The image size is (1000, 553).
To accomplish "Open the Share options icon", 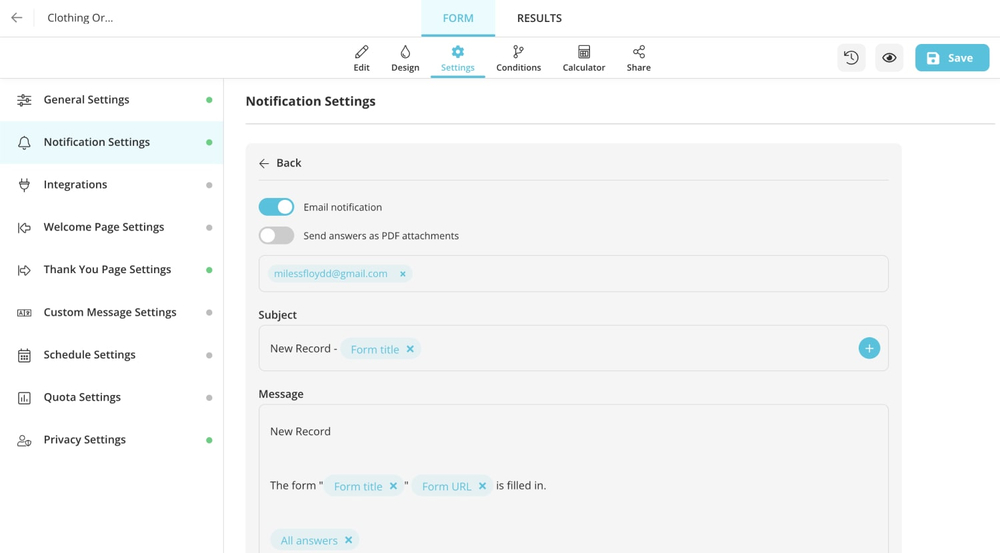I will pyautogui.click(x=638, y=58).
